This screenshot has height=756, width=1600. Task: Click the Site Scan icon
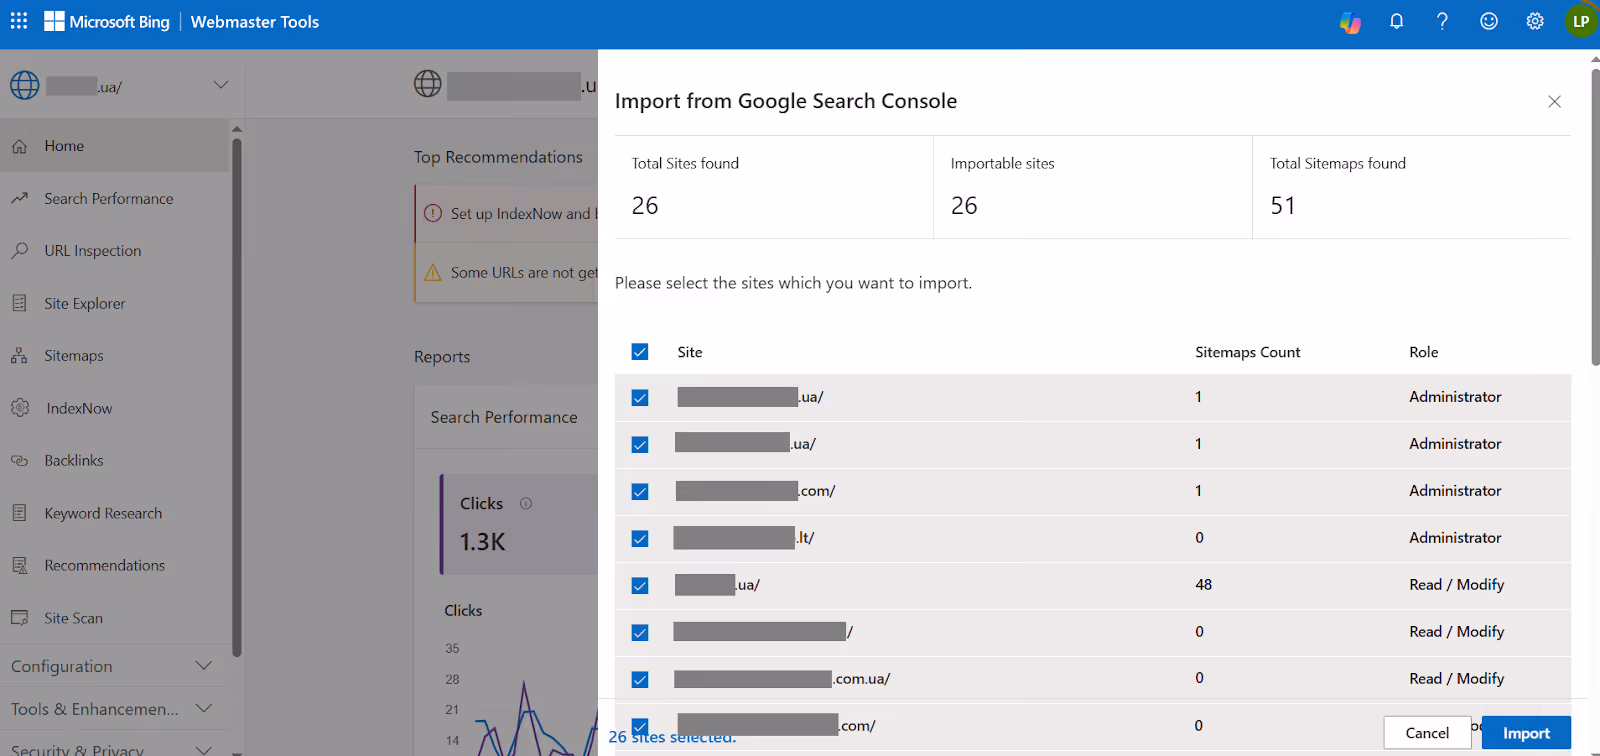point(19,618)
